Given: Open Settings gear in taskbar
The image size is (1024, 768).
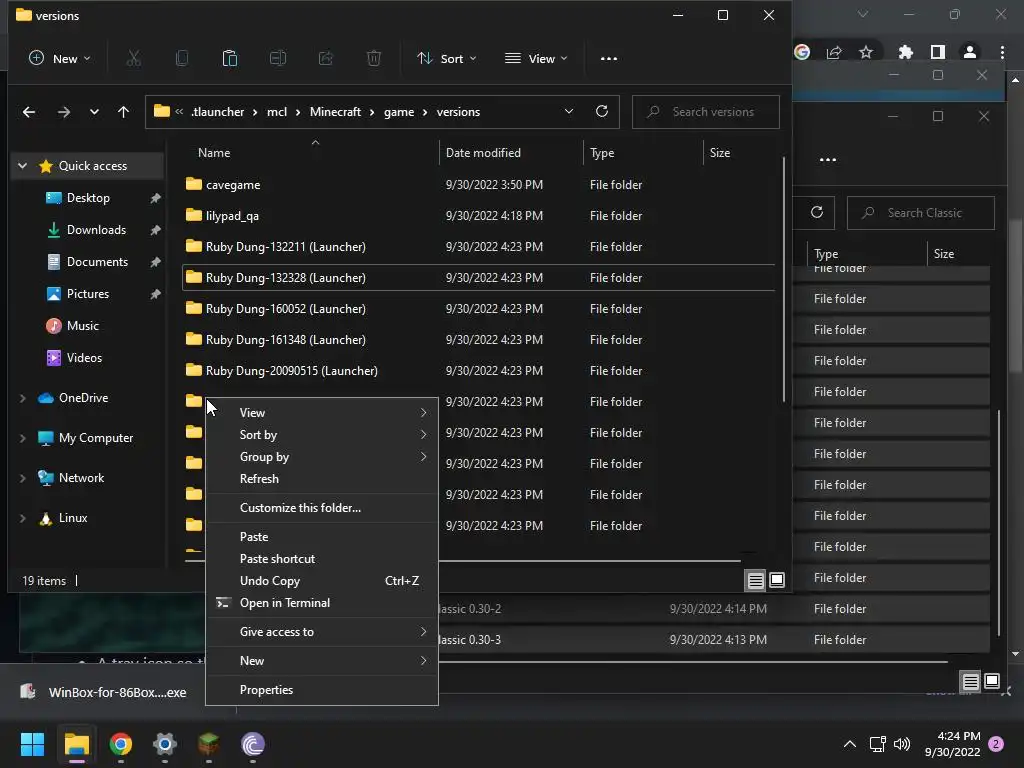Looking at the screenshot, I should pyautogui.click(x=165, y=744).
